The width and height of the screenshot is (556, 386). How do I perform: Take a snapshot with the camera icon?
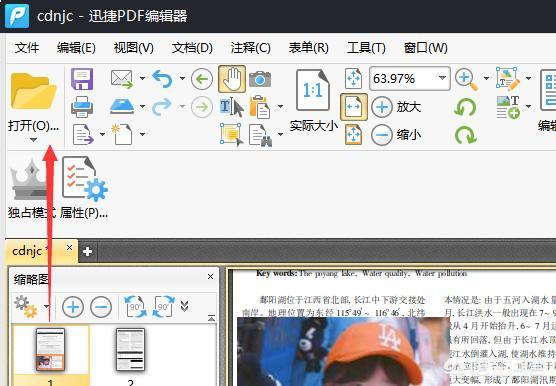(260, 79)
